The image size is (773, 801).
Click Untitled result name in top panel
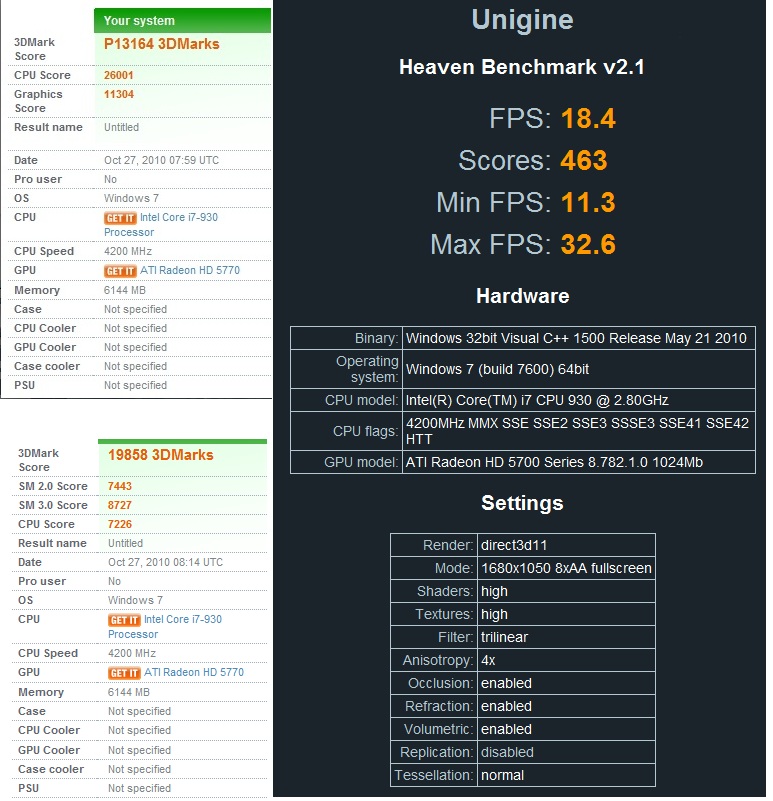click(122, 127)
